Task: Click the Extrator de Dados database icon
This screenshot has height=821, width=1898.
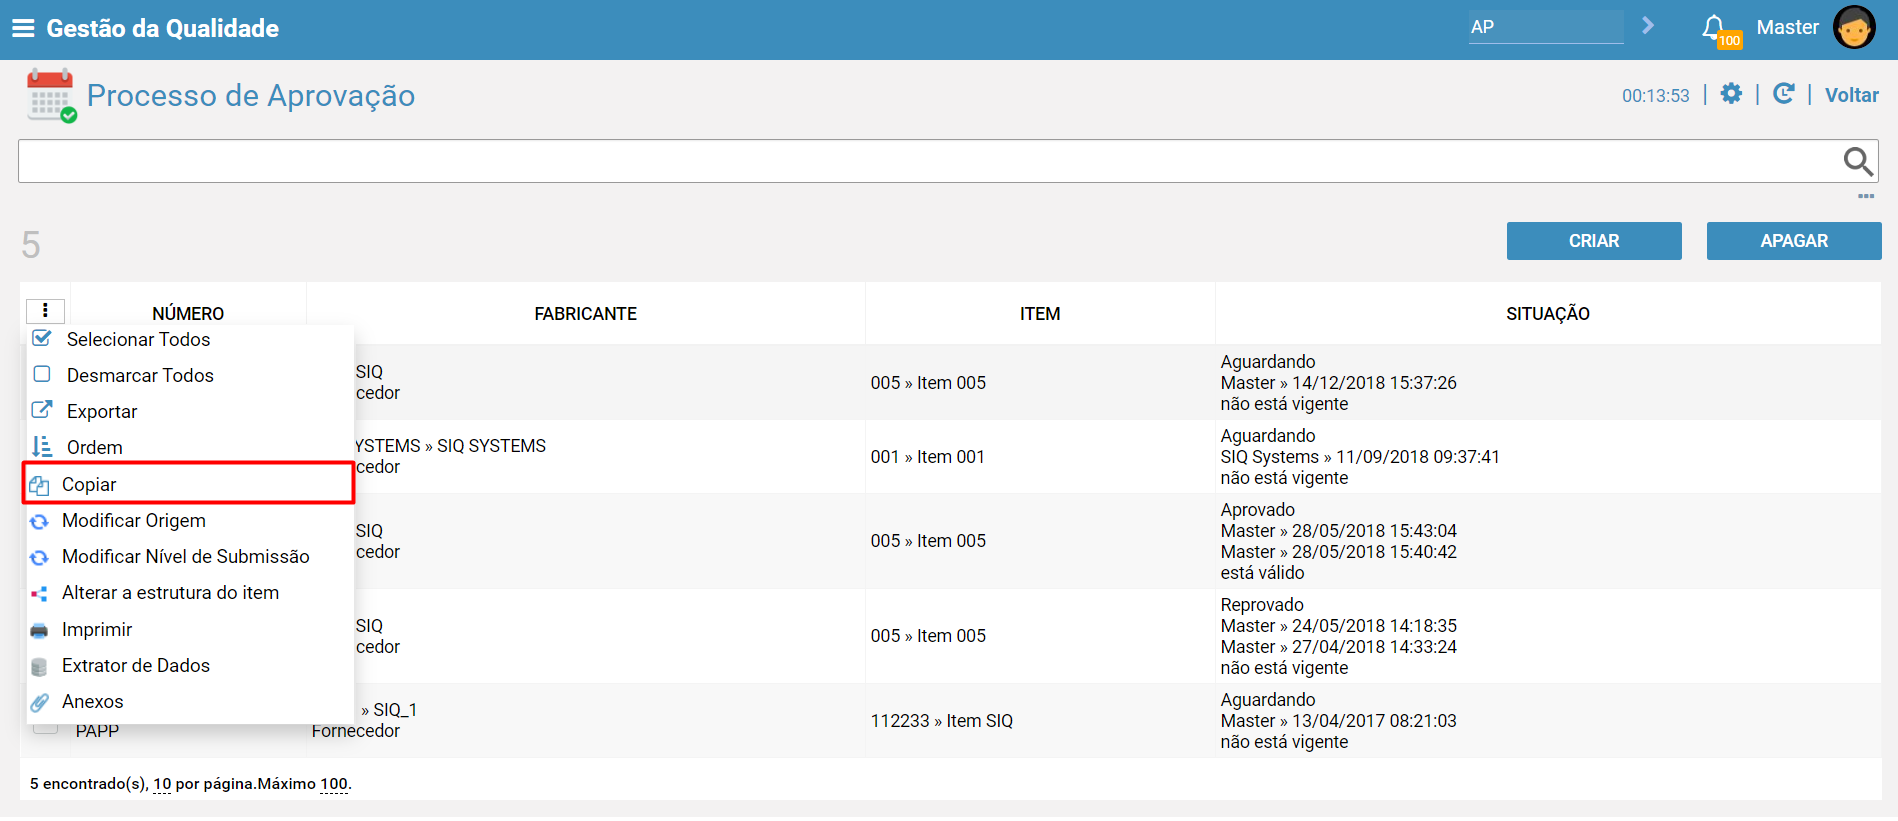Action: pos(39,666)
